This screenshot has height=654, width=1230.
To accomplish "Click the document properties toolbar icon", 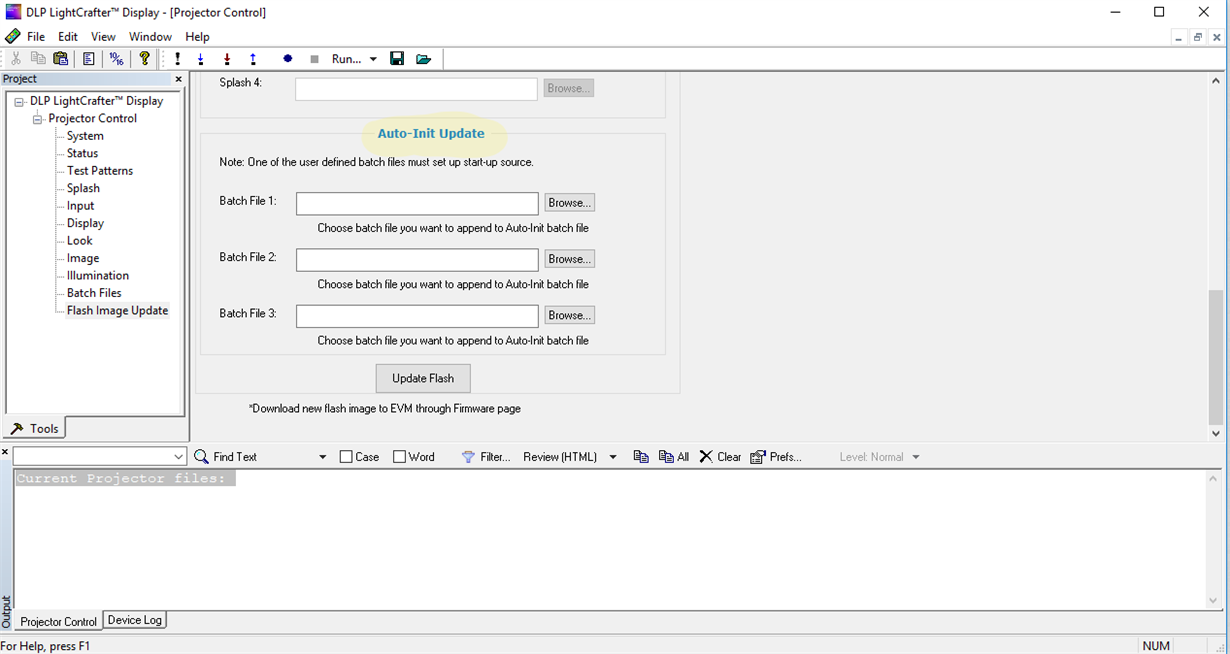I will [x=89, y=59].
